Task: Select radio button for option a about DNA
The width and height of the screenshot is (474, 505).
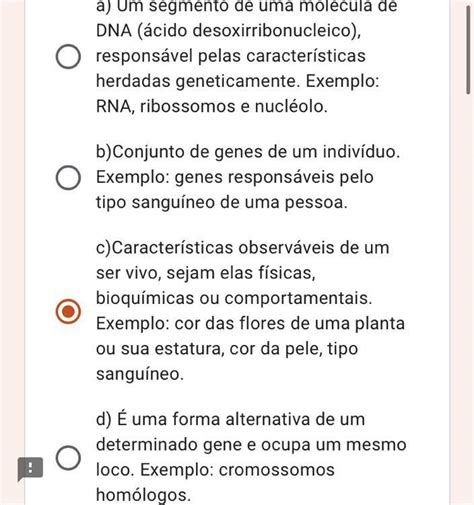Action: pyautogui.click(x=68, y=56)
